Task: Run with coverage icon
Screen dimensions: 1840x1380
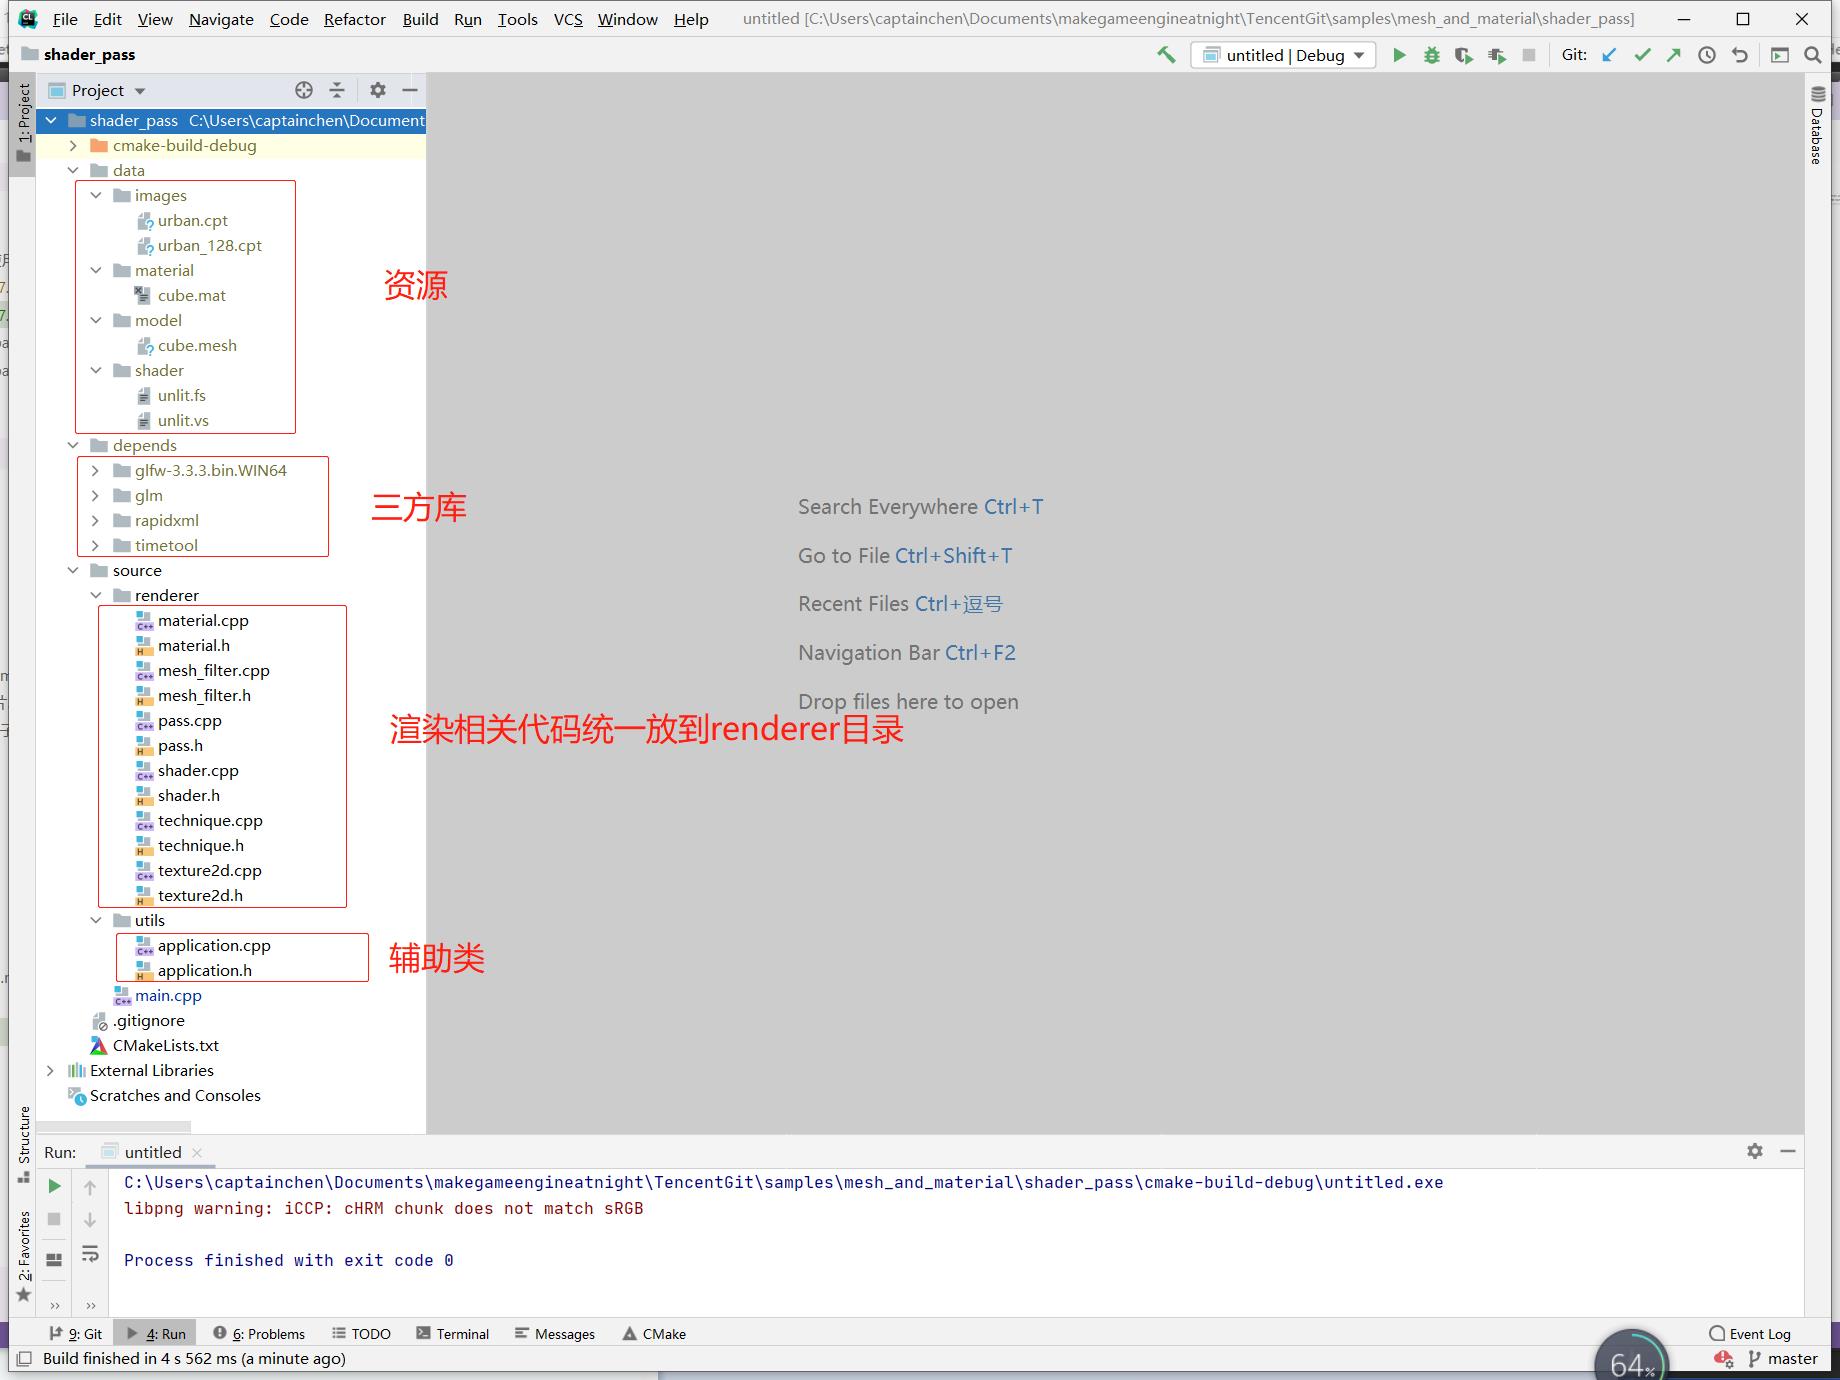Action: 1464,55
